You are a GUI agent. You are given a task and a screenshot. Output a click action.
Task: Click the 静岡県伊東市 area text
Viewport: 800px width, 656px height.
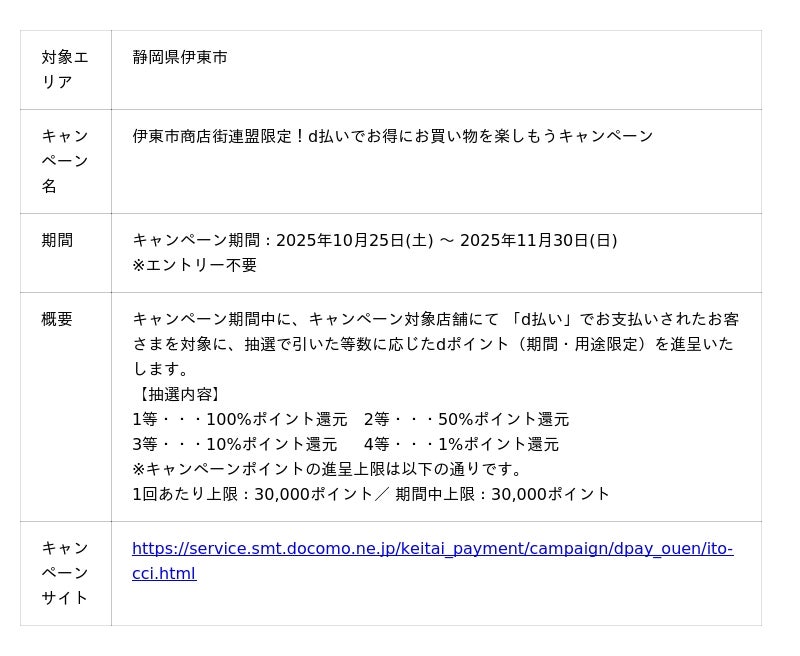(180, 57)
